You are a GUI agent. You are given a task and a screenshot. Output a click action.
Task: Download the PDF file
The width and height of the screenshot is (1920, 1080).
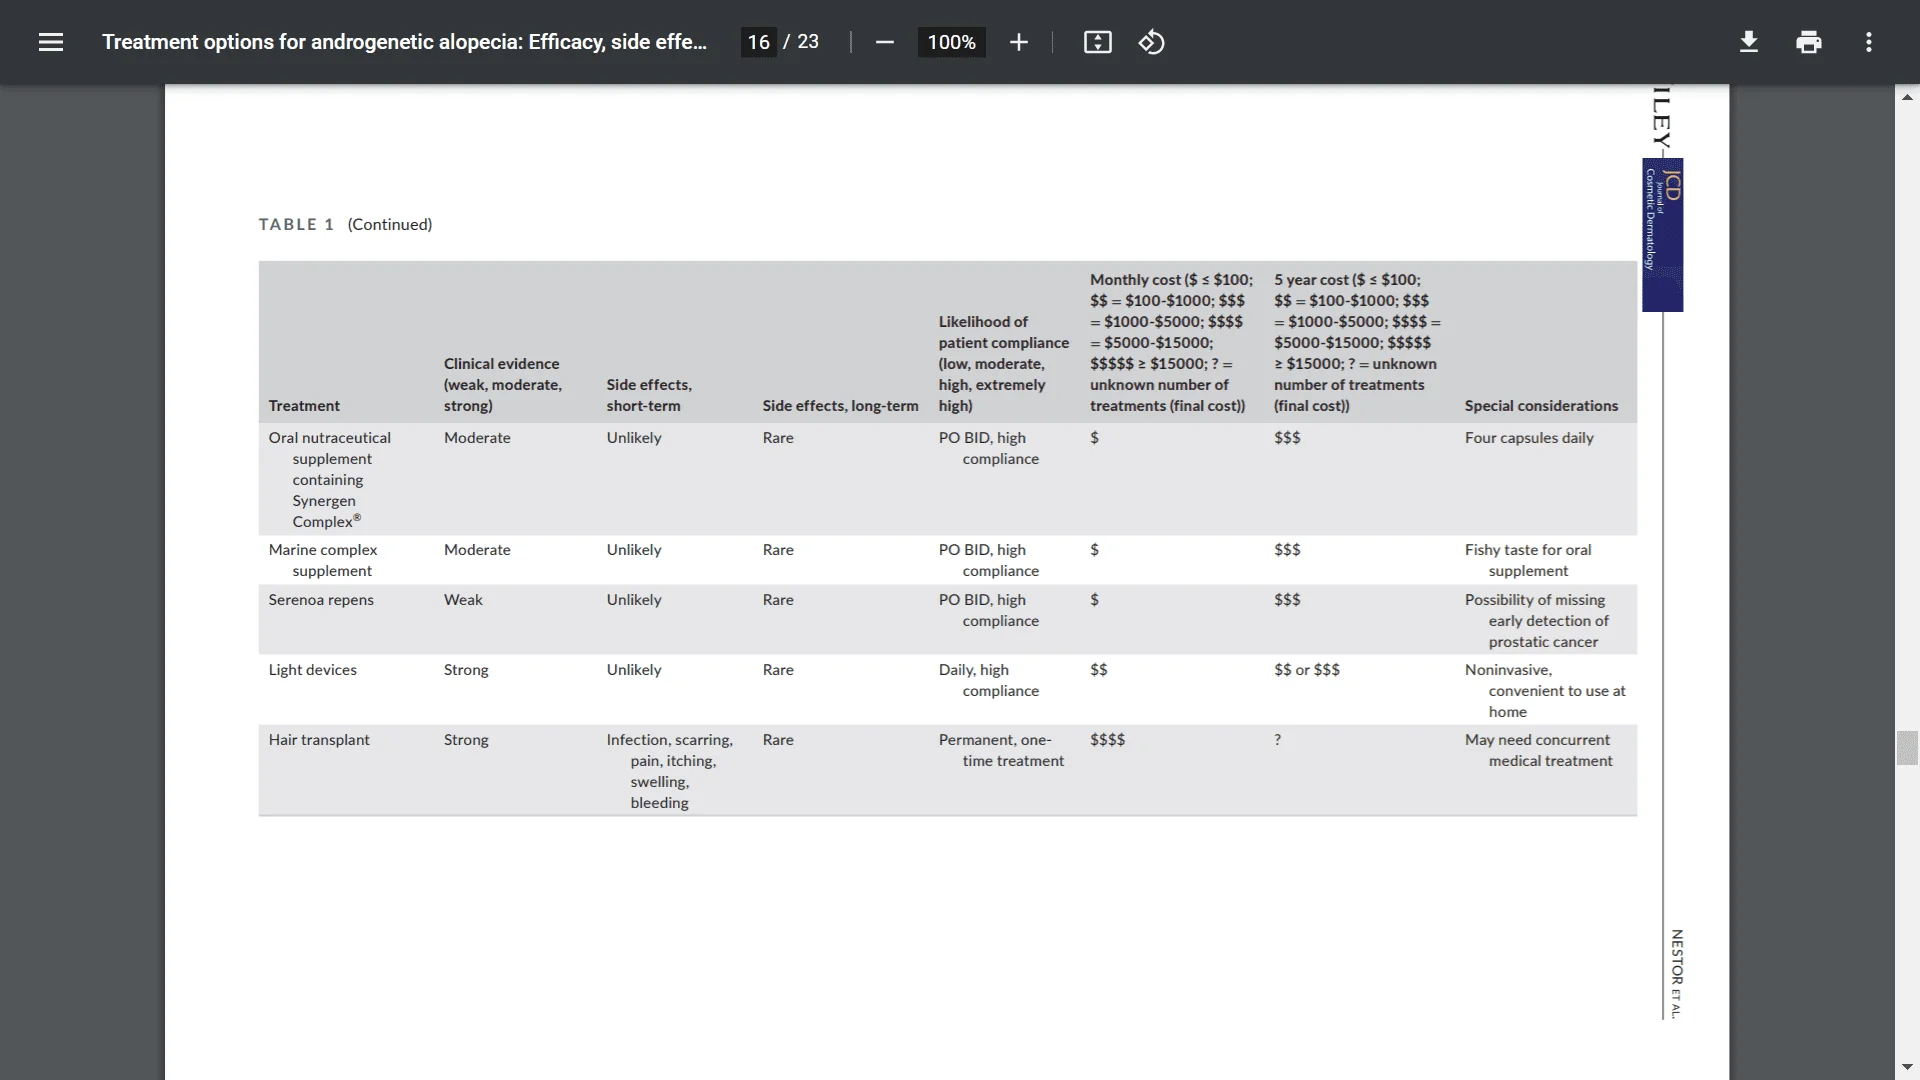click(1748, 42)
